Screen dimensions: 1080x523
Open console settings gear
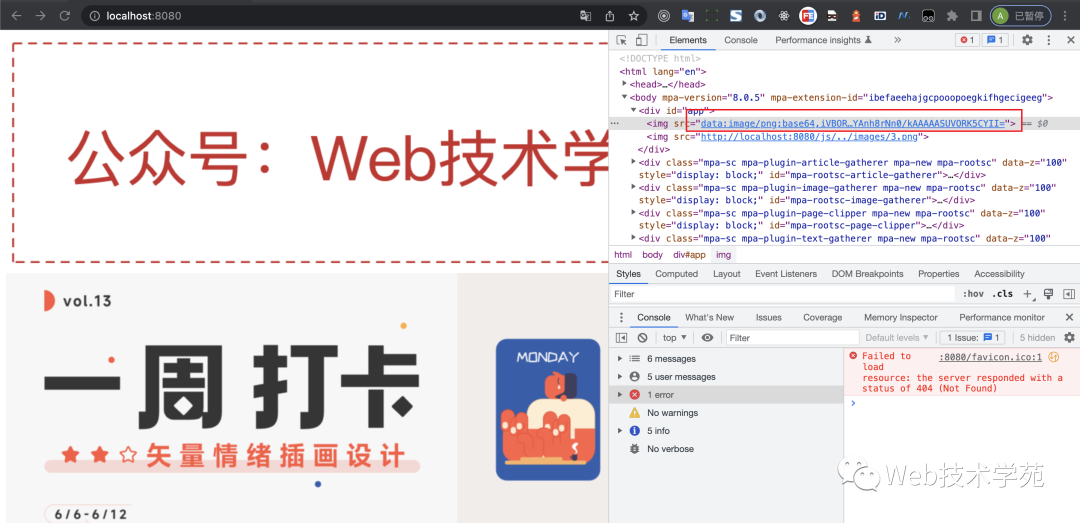1069,338
